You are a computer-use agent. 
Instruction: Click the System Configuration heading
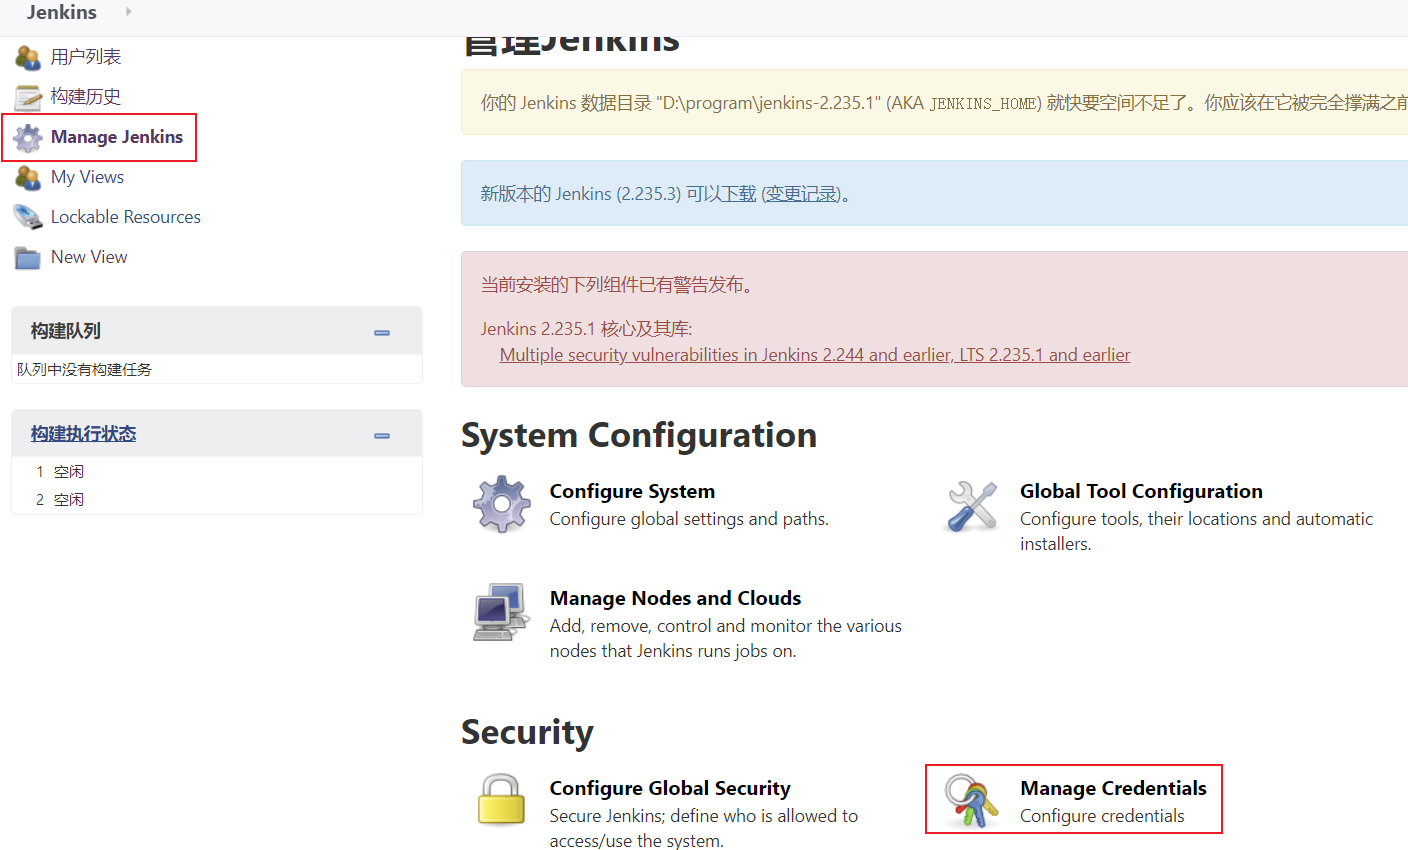pyautogui.click(x=639, y=435)
